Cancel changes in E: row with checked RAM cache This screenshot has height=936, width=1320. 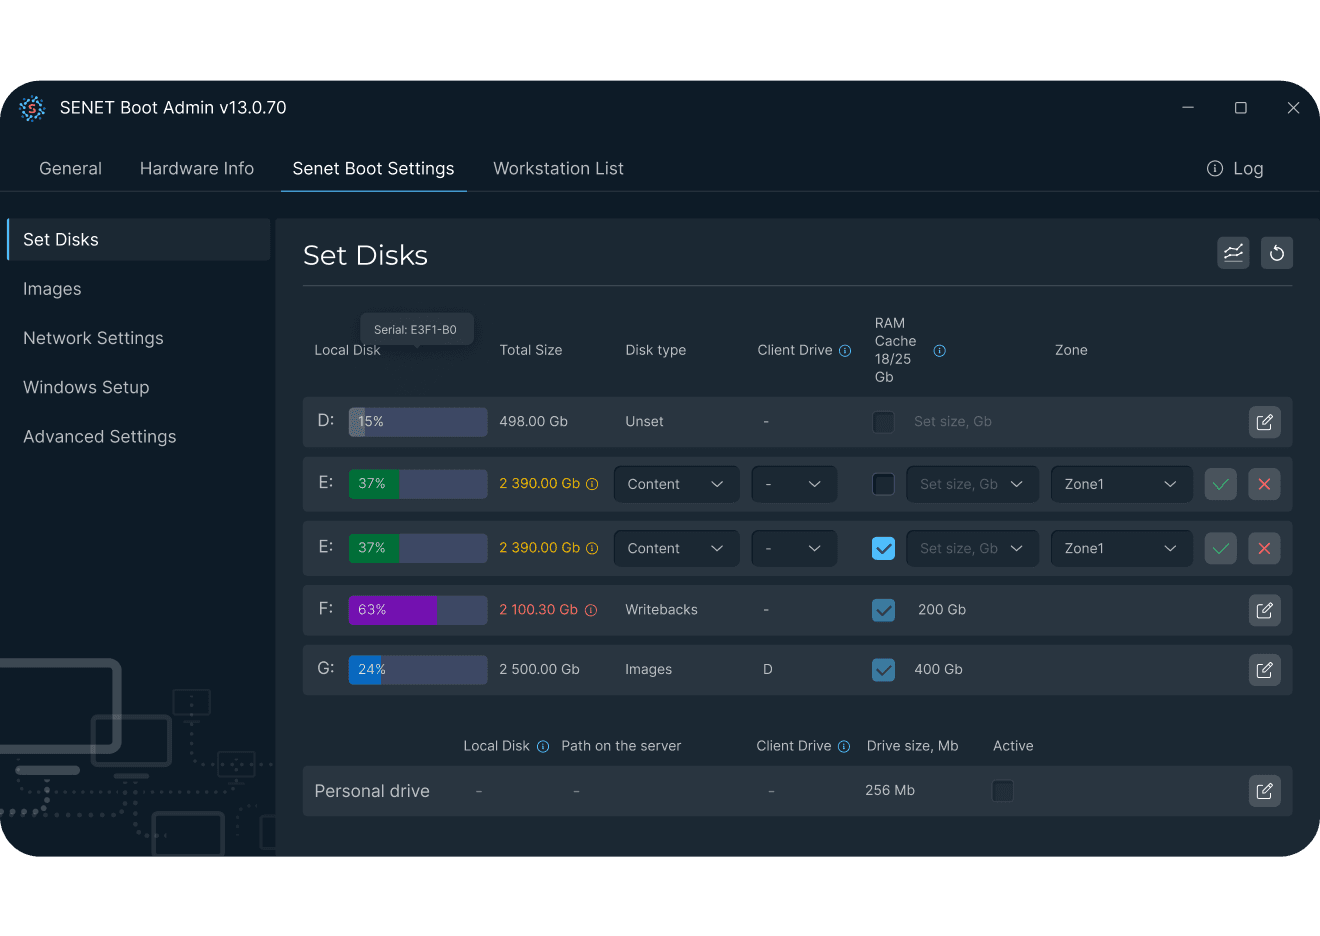1265,548
